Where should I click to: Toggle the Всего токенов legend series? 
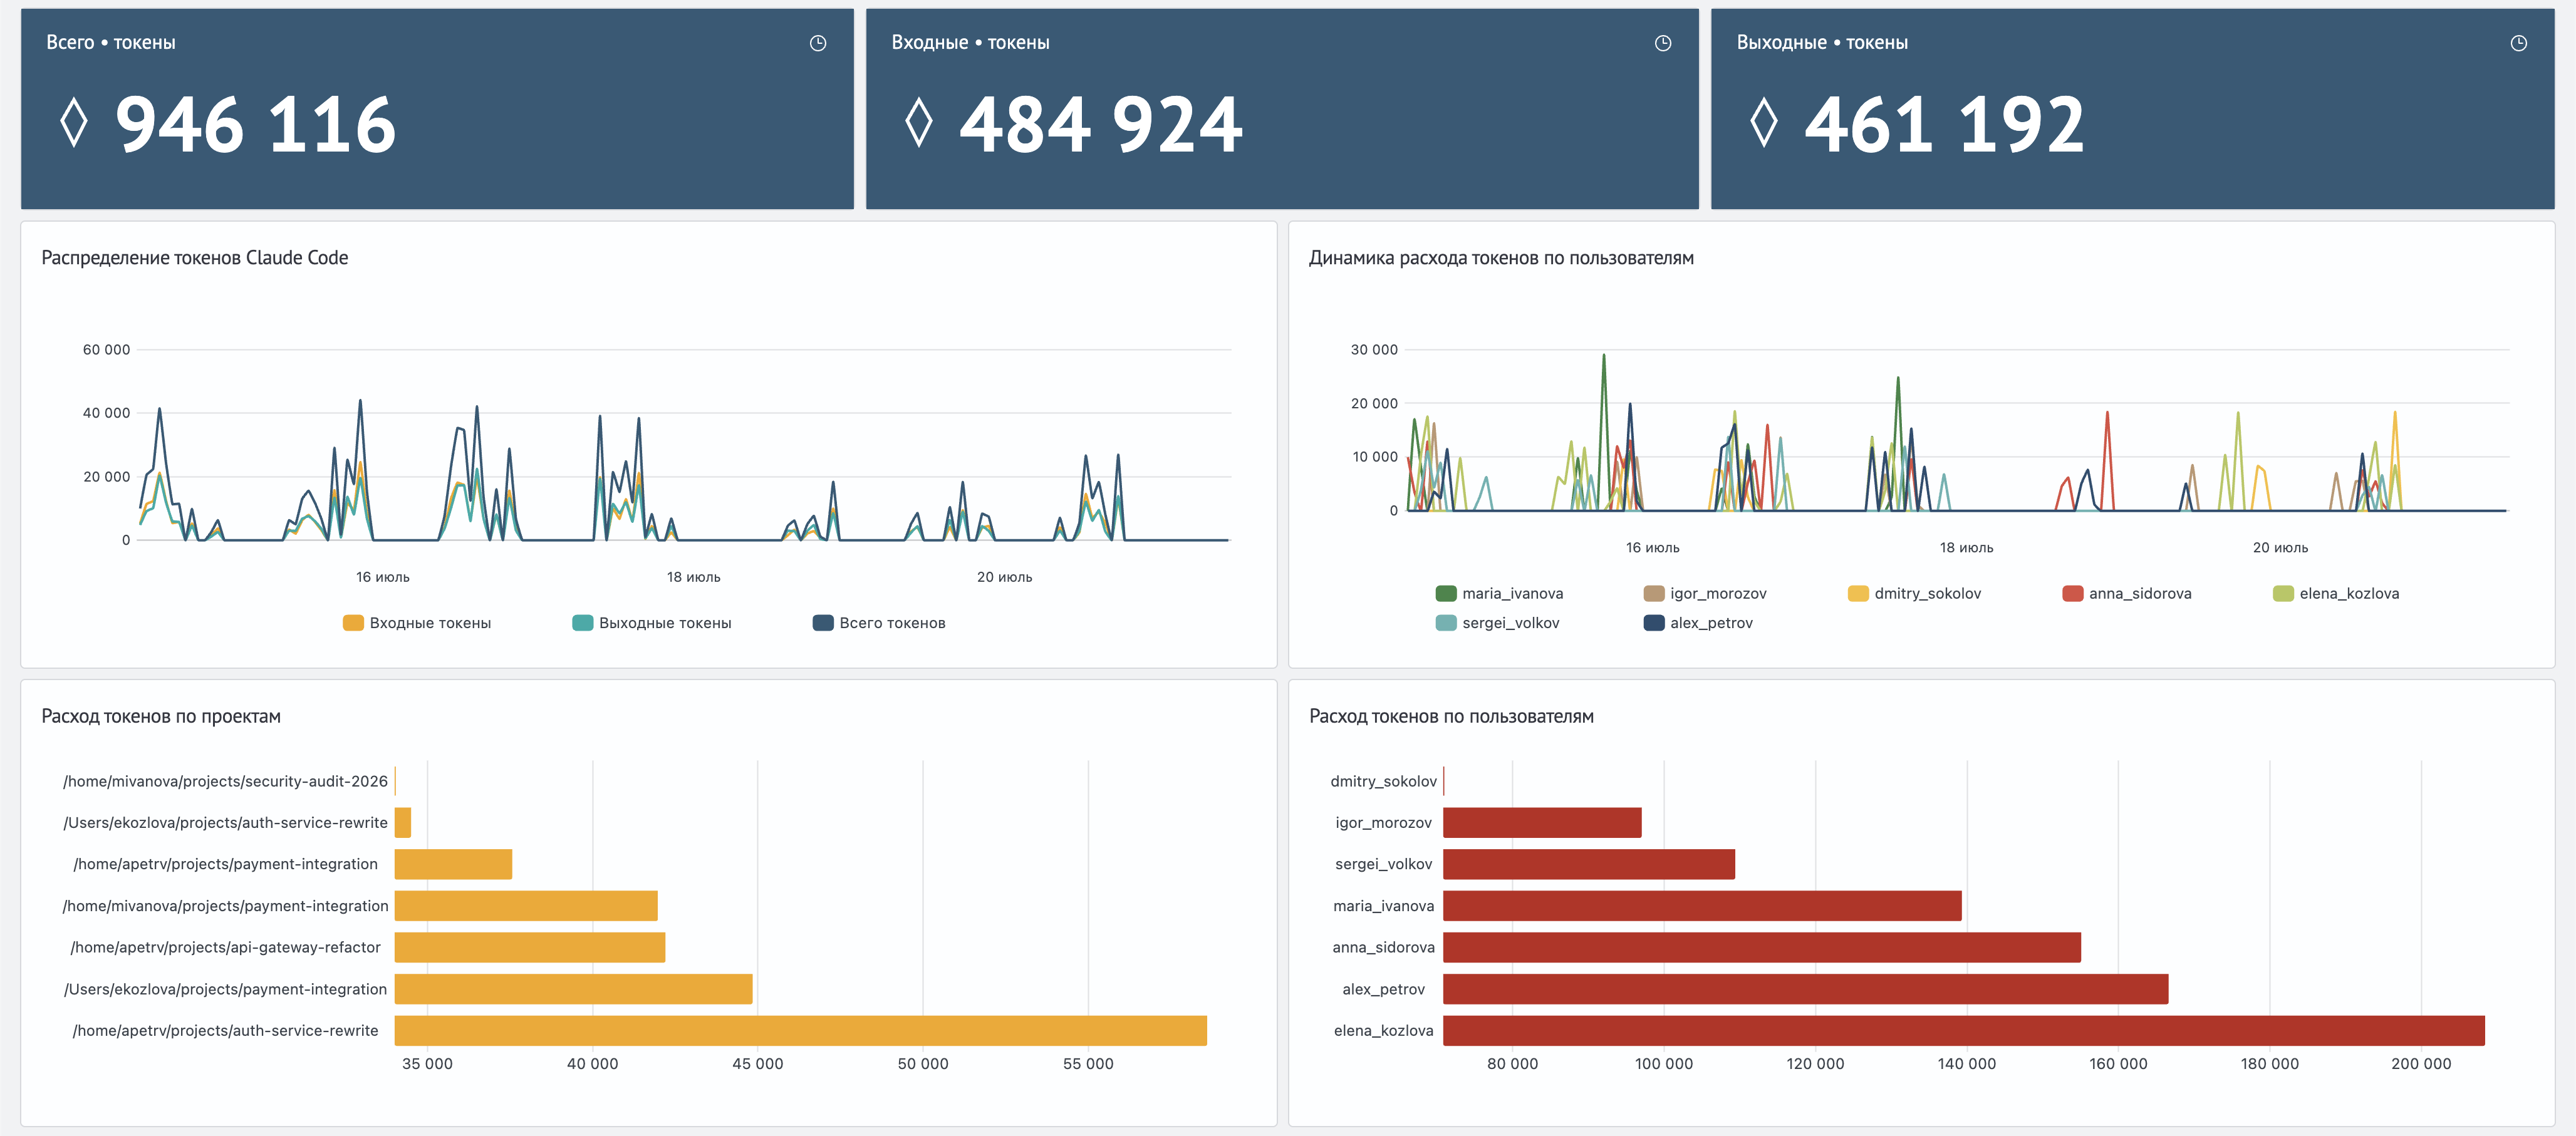coord(879,623)
